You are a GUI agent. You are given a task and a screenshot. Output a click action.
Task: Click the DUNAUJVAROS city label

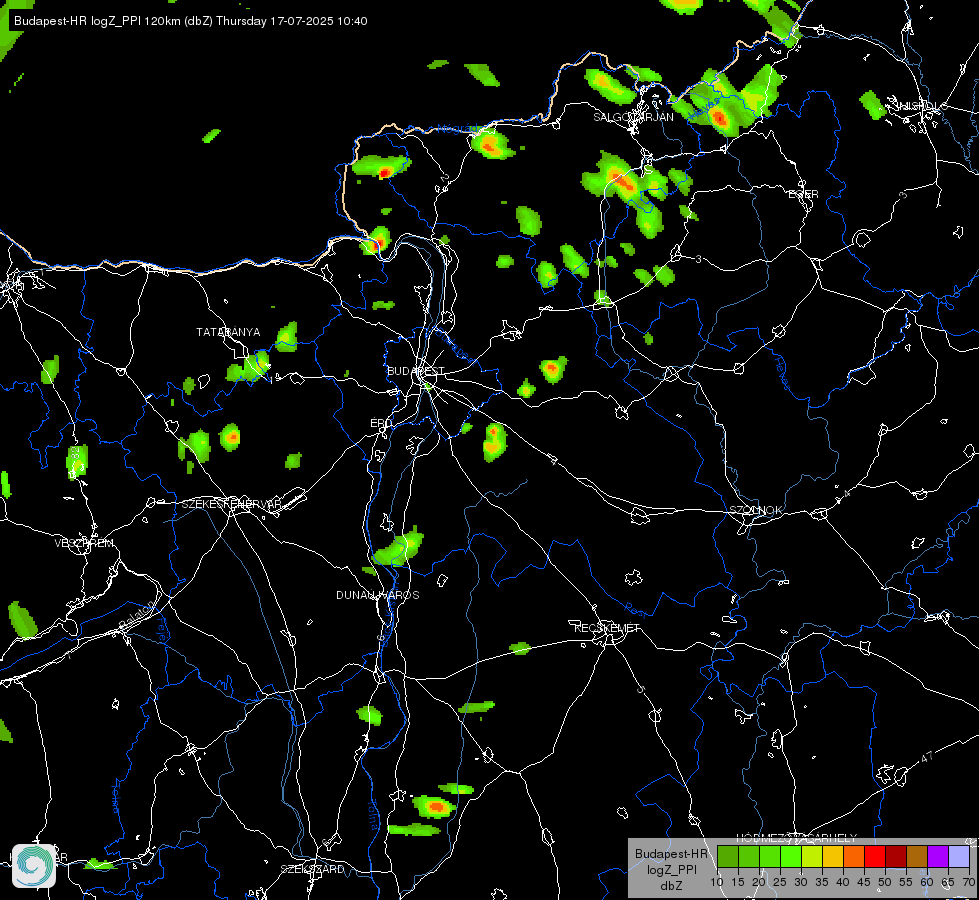tap(378, 595)
